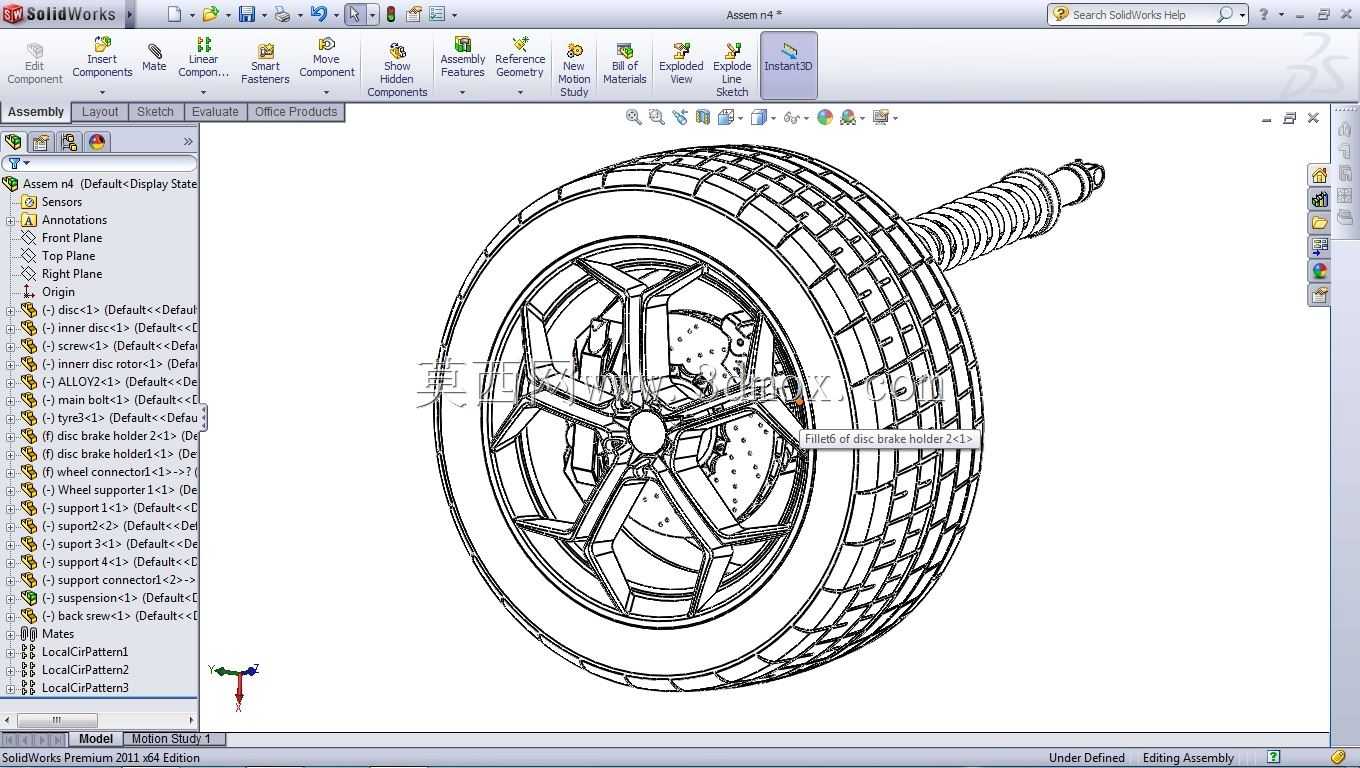Toggle the Section View tool
Viewport: 1360px width, 768px height.
(703, 117)
